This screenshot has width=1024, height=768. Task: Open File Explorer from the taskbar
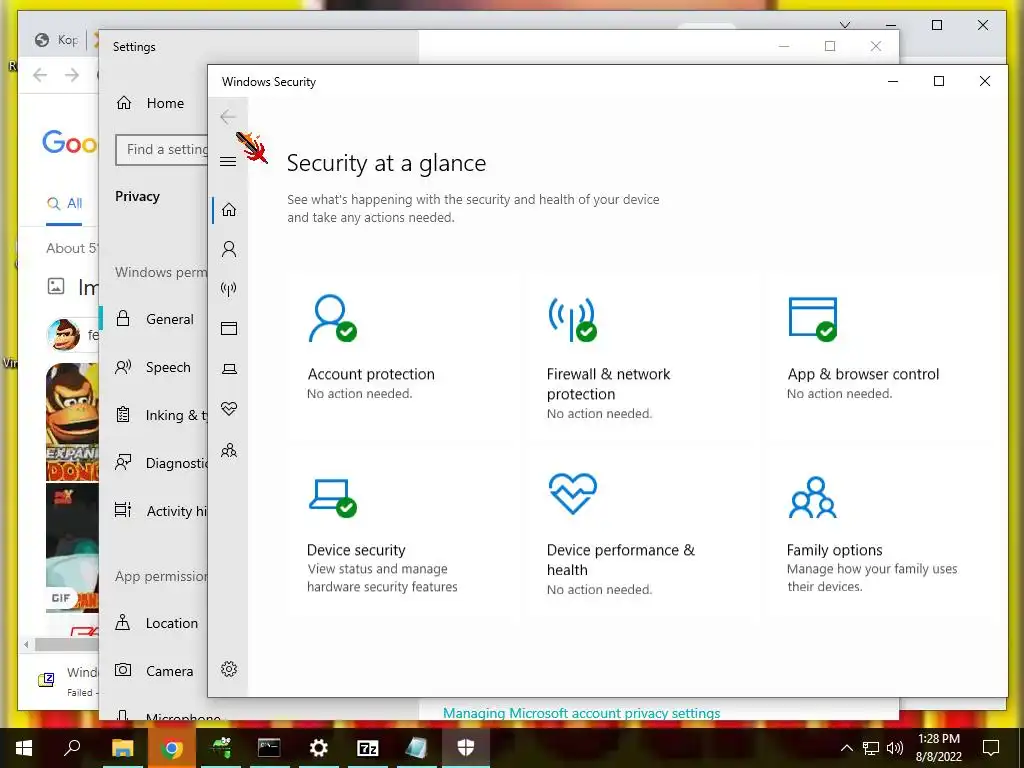(x=122, y=748)
